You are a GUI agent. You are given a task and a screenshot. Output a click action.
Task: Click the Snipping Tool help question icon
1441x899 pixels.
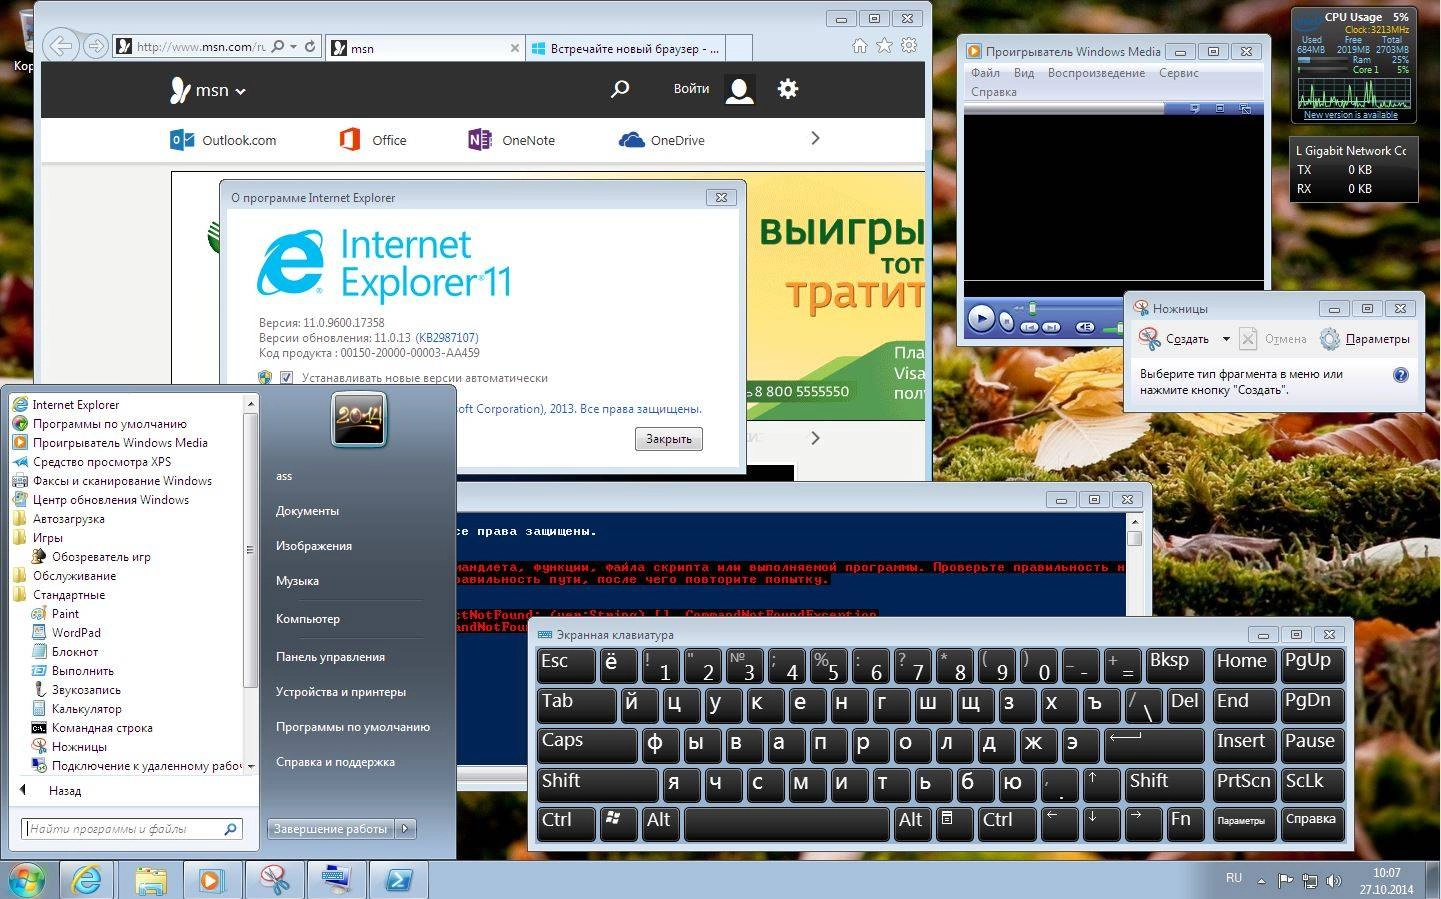point(1401,375)
